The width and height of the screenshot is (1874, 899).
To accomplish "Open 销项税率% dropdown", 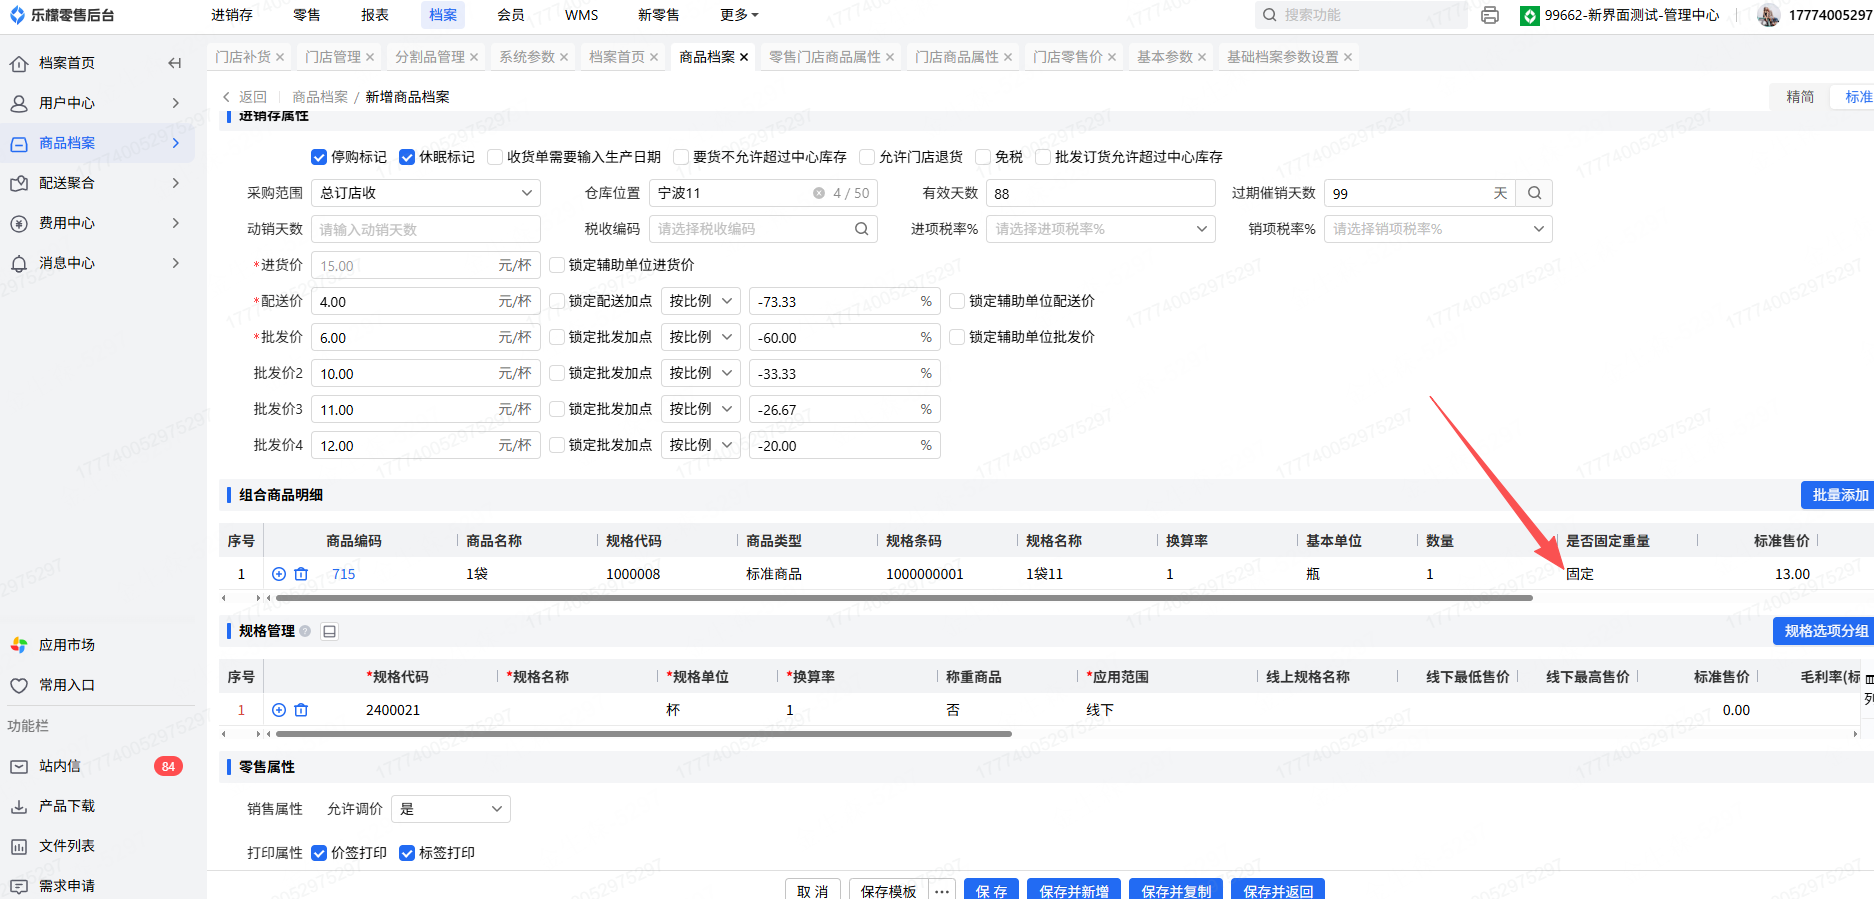I will pos(1438,229).
